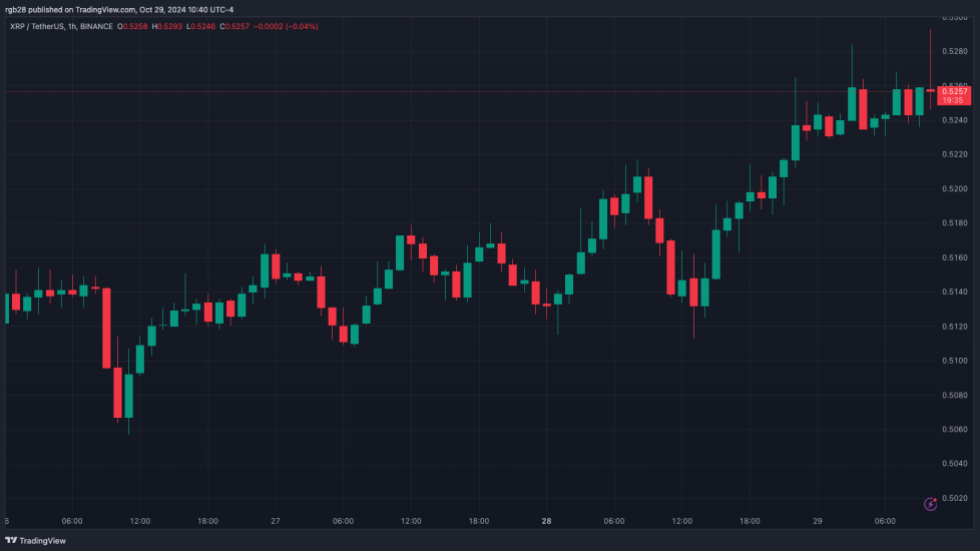Click the −0.0002 (−0.04%) change readout

click(289, 26)
